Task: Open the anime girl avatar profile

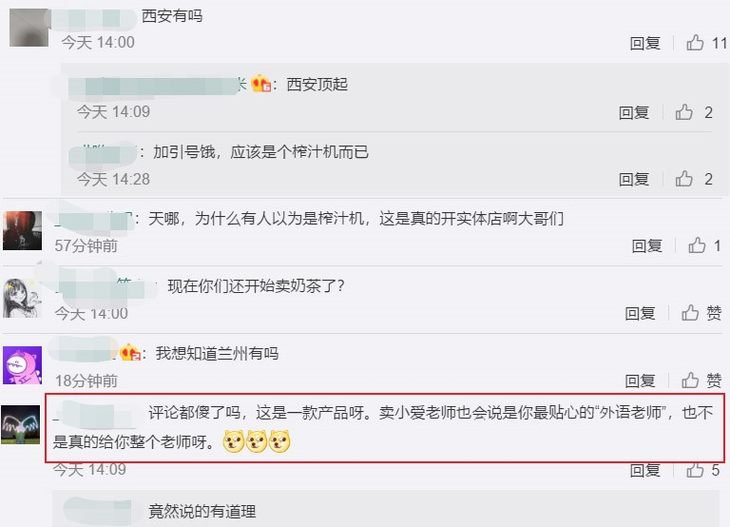Action: (x=22, y=298)
